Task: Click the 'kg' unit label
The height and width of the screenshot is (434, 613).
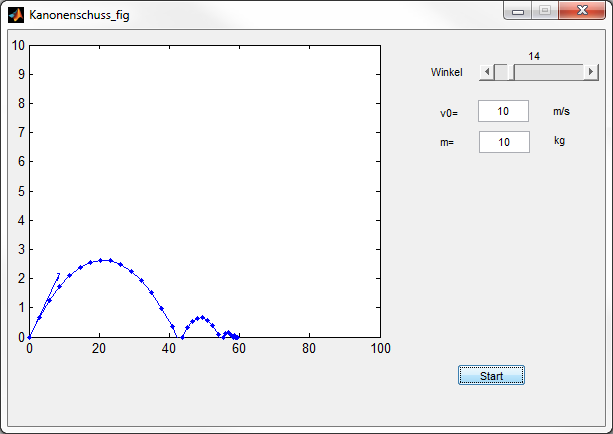Action: click(560, 141)
